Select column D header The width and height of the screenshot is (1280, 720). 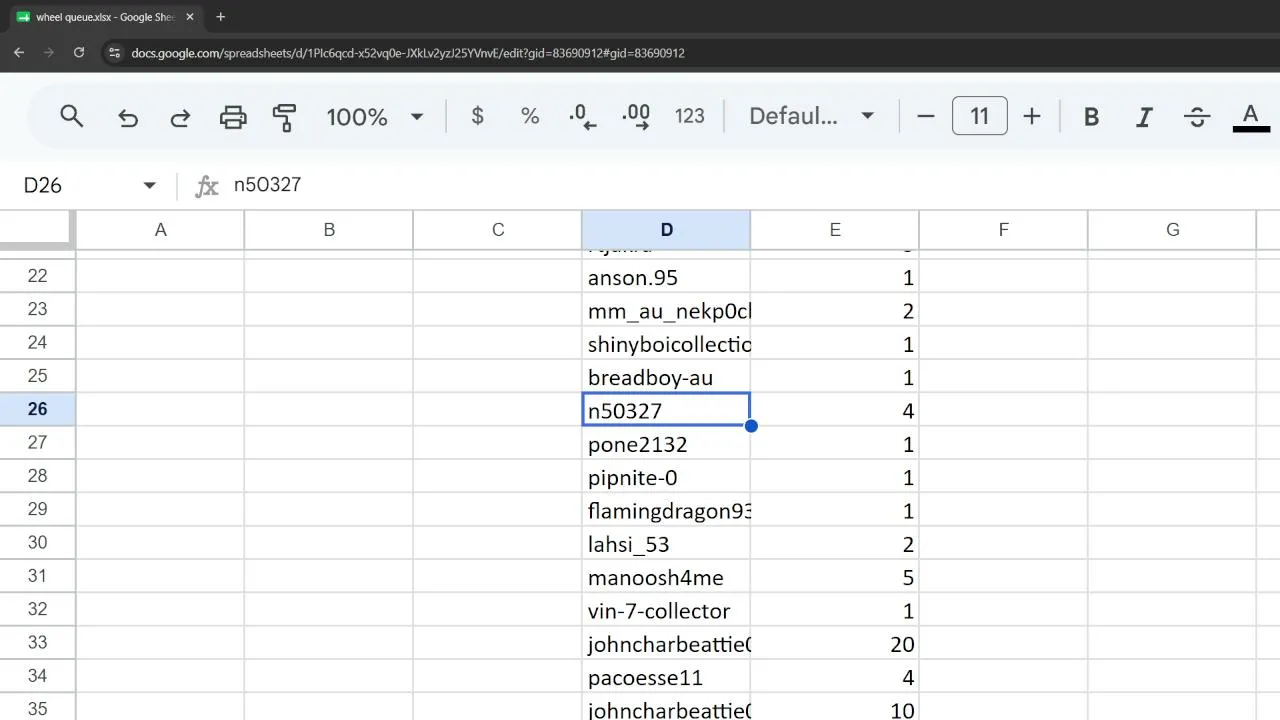point(666,230)
